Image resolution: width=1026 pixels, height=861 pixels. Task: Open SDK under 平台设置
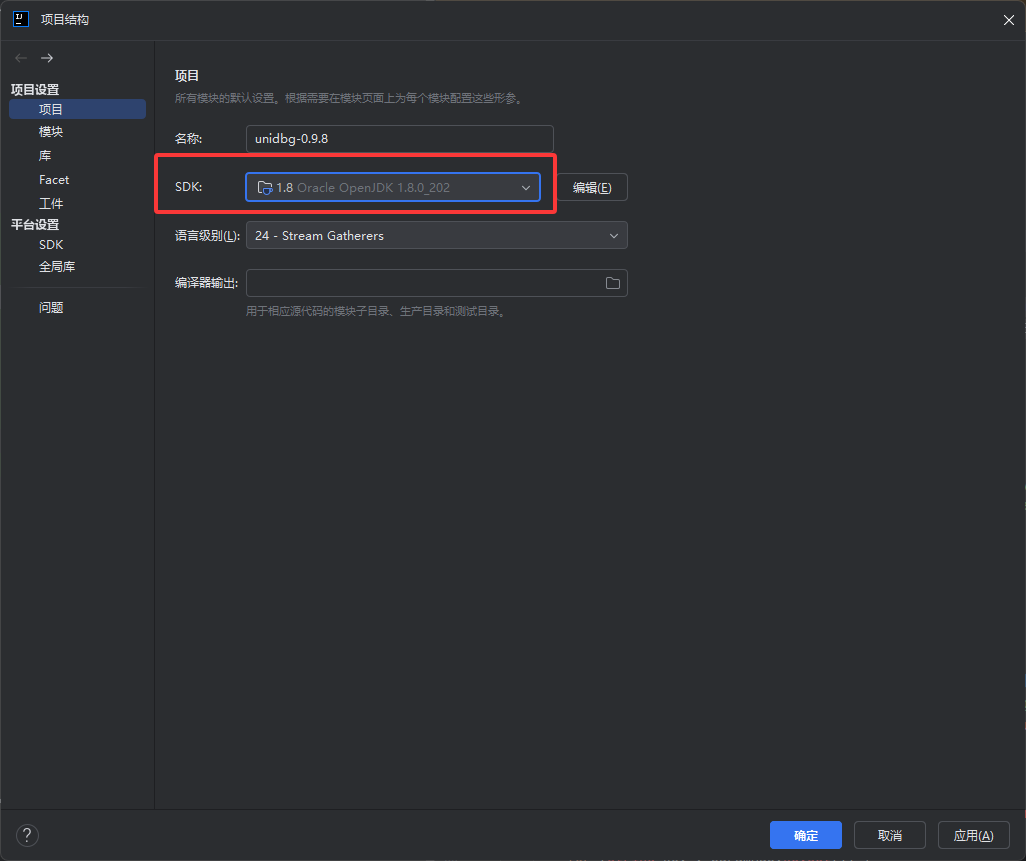pyautogui.click(x=51, y=245)
